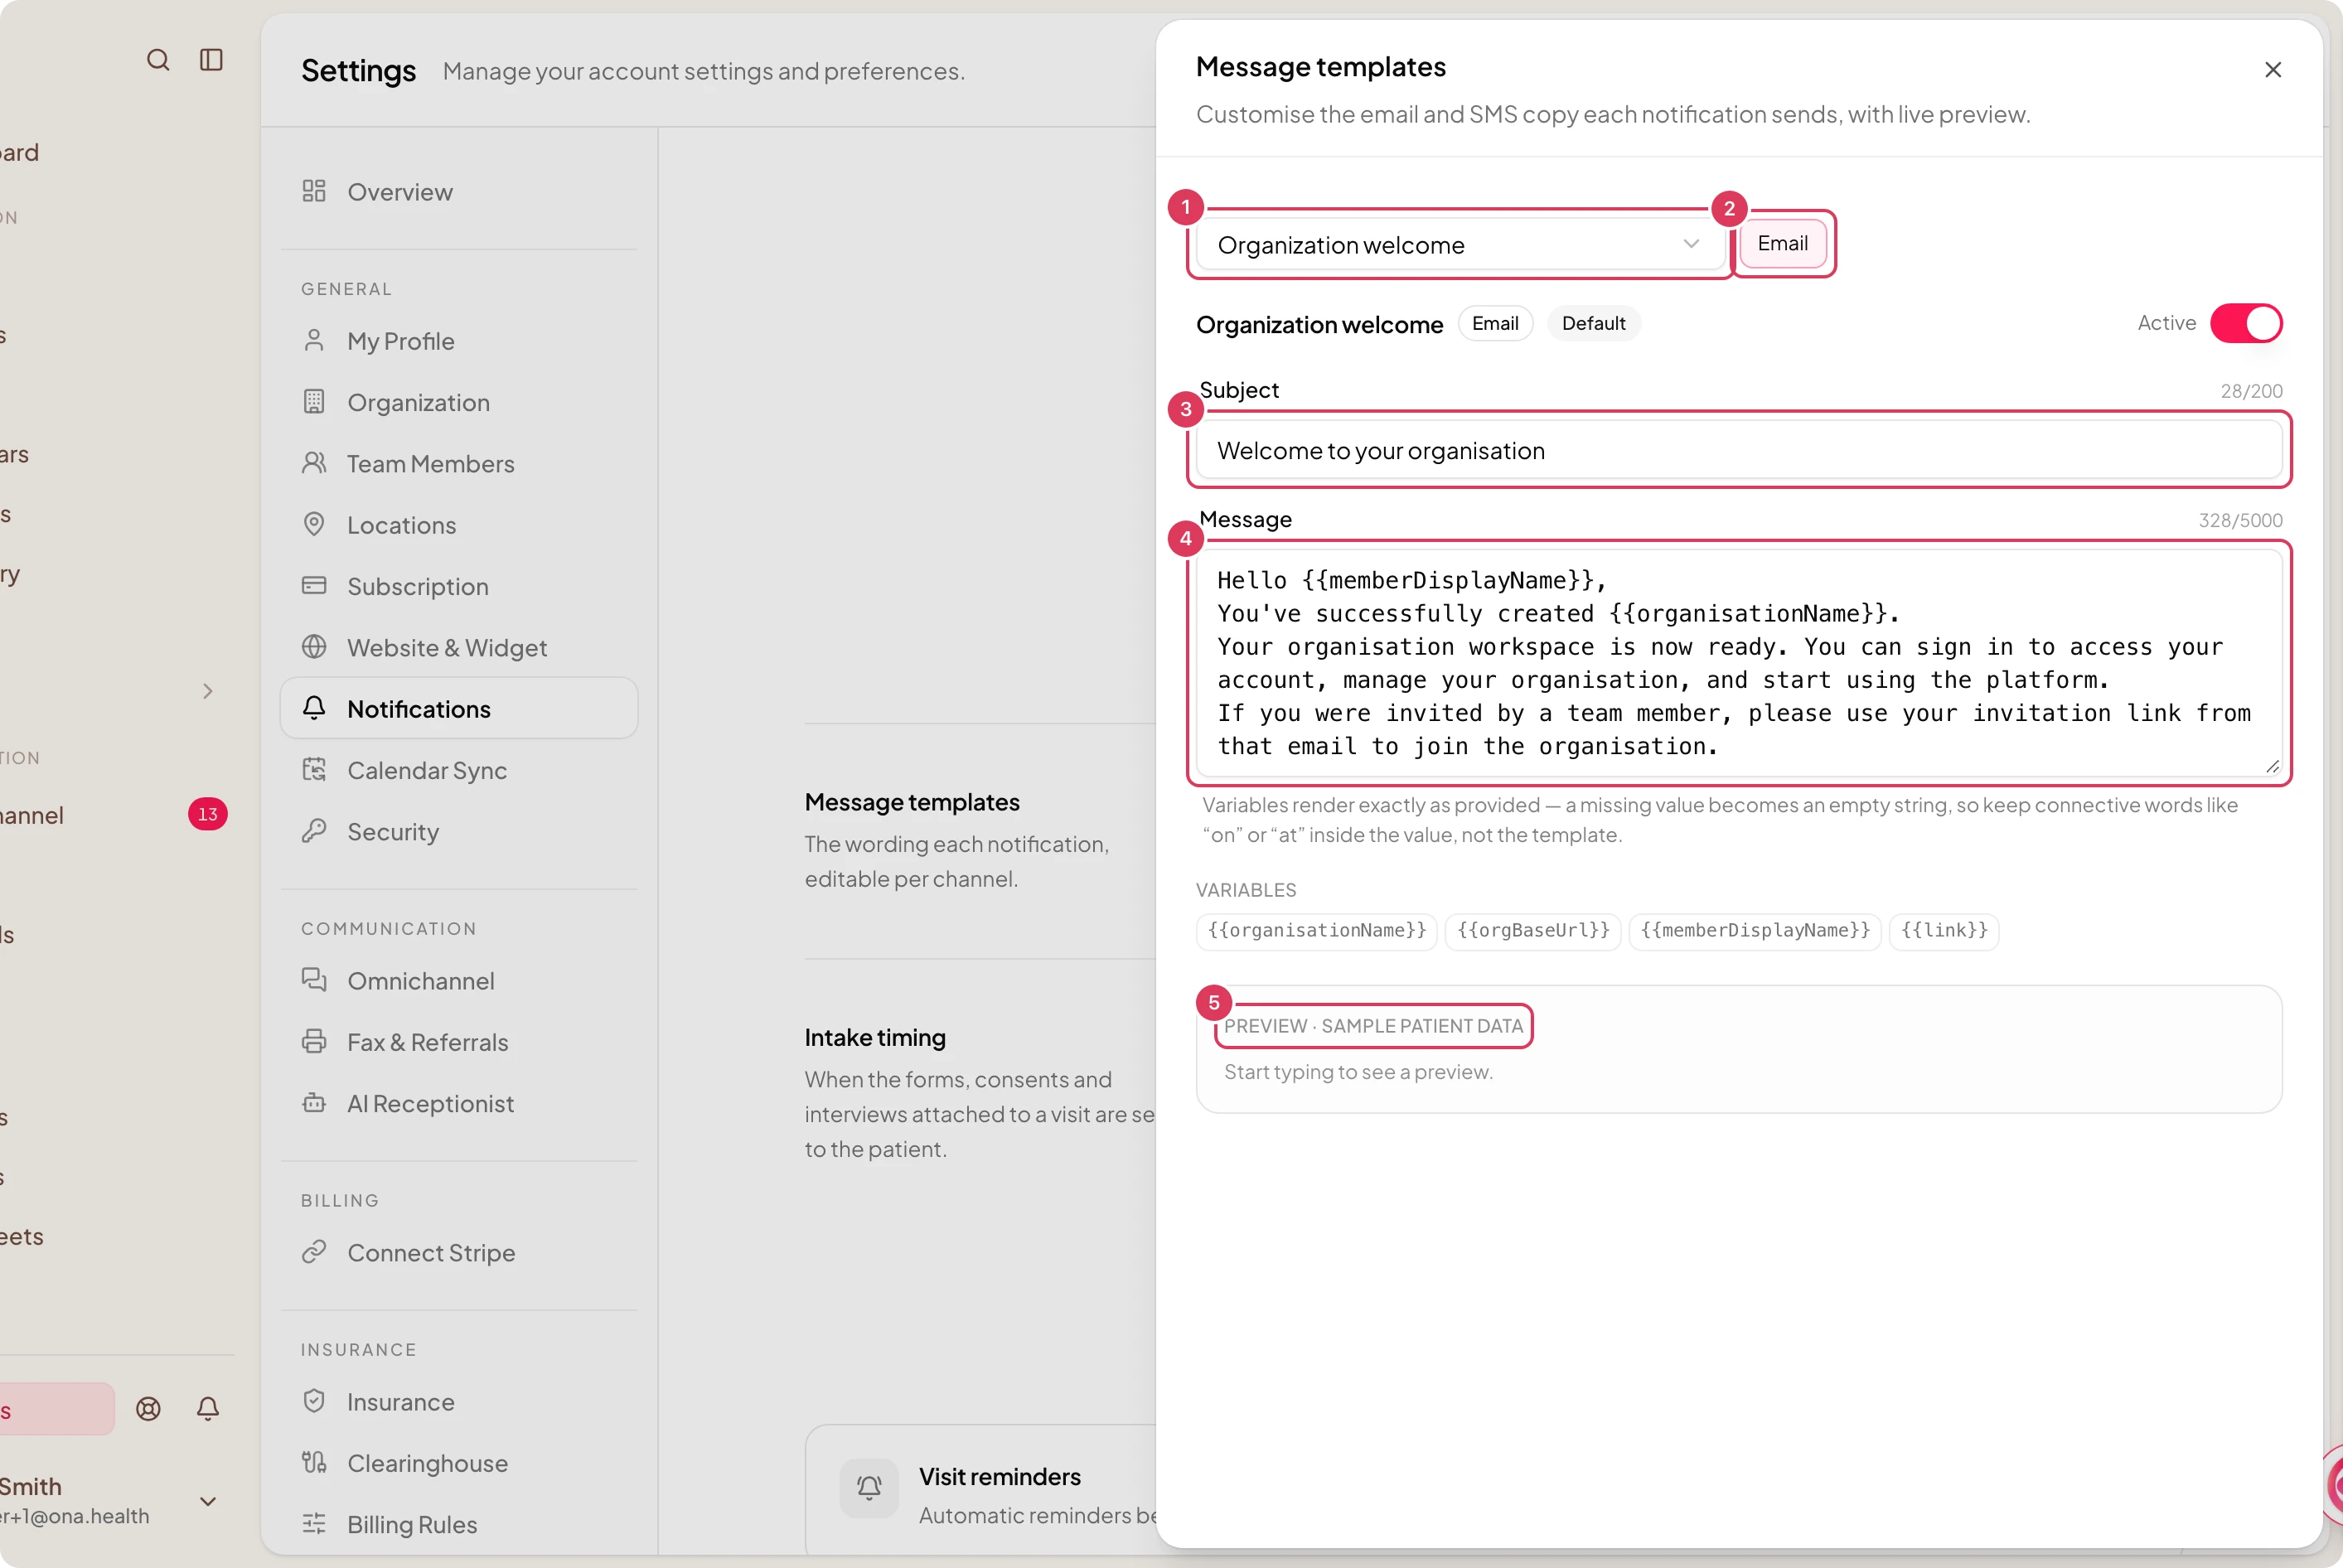The height and width of the screenshot is (1568, 2343).
Task: Click the VARIABLES section label
Action: (1245, 890)
